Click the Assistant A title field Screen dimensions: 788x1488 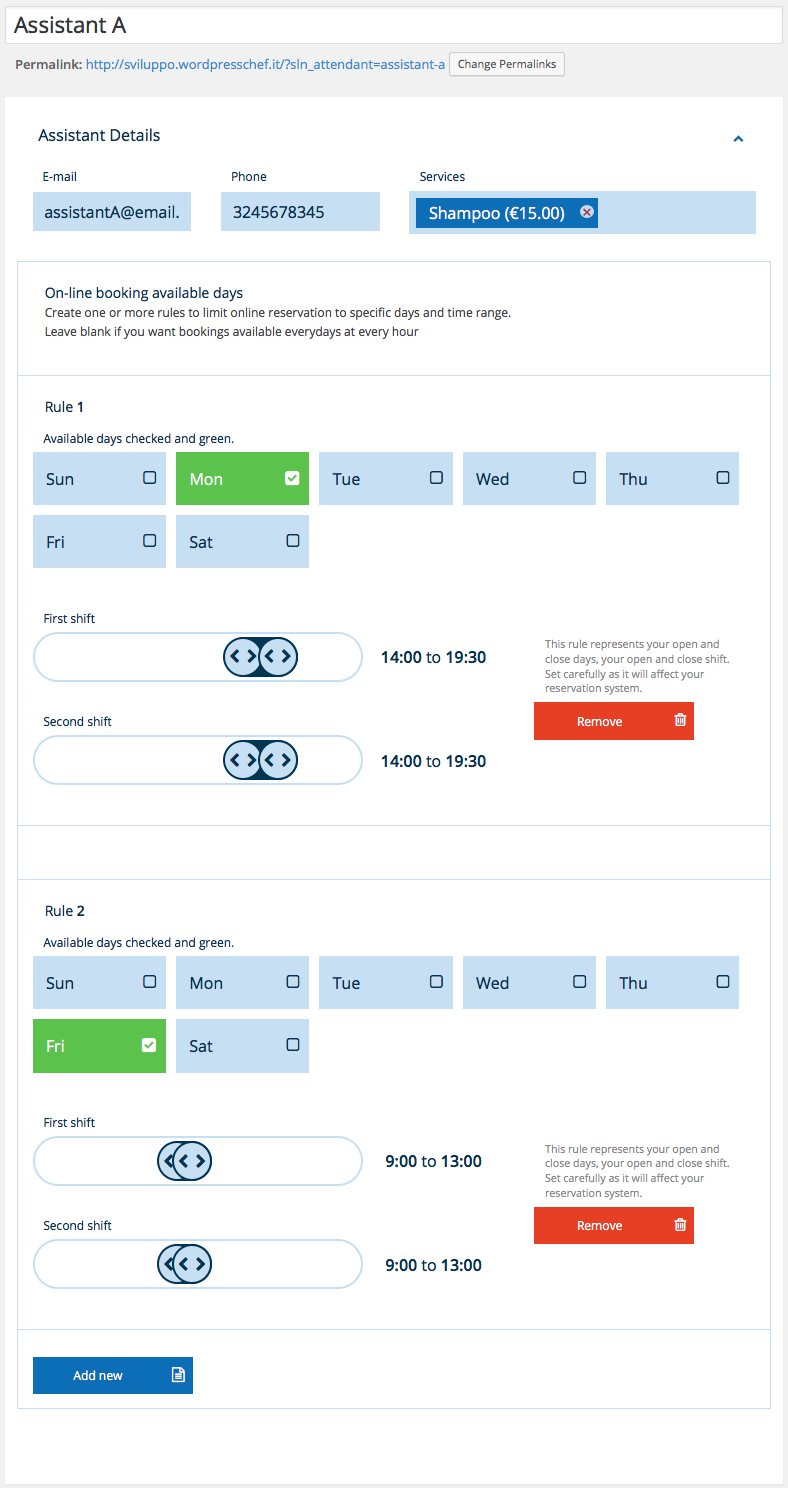394,25
